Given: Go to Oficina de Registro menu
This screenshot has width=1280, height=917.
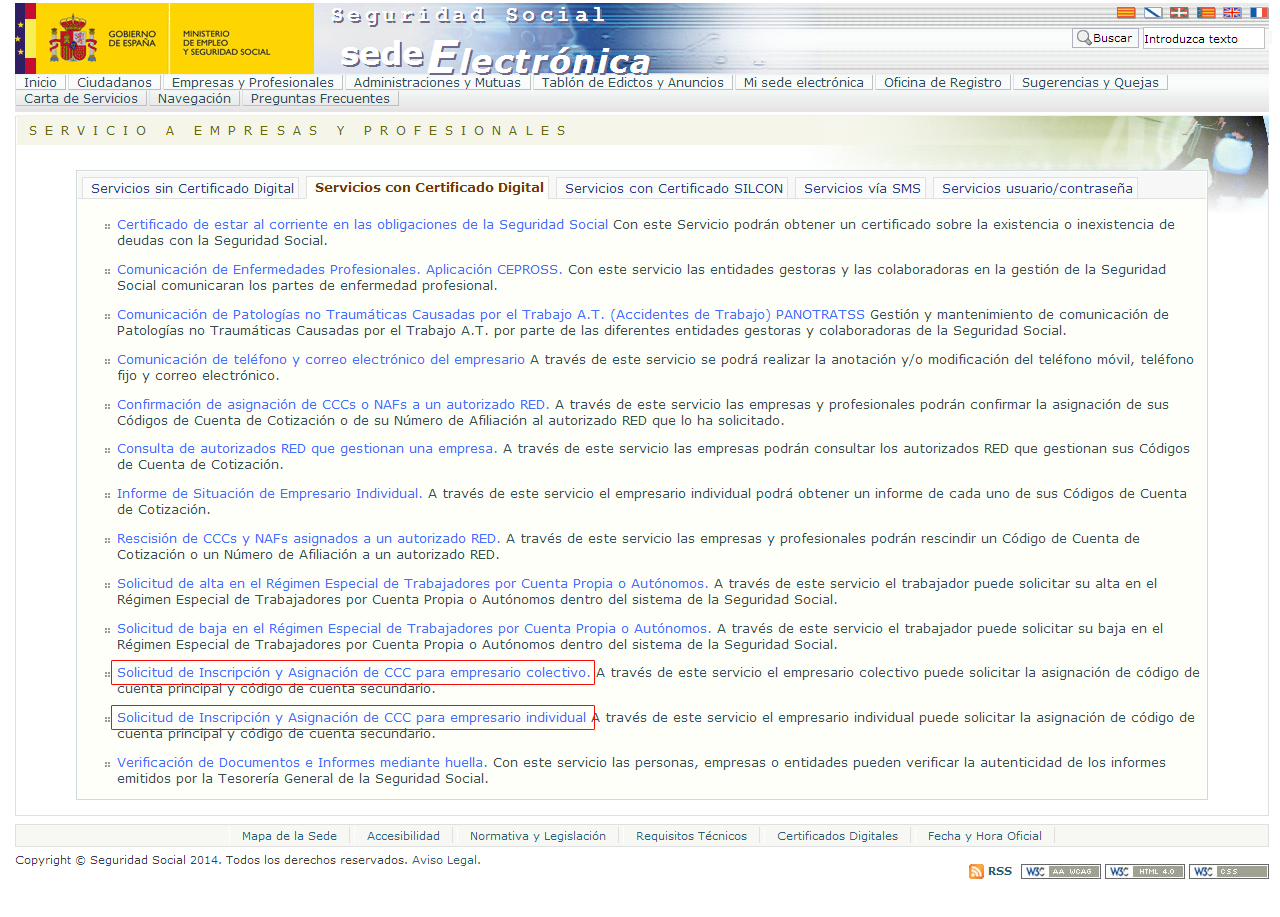Looking at the screenshot, I should coord(942,83).
